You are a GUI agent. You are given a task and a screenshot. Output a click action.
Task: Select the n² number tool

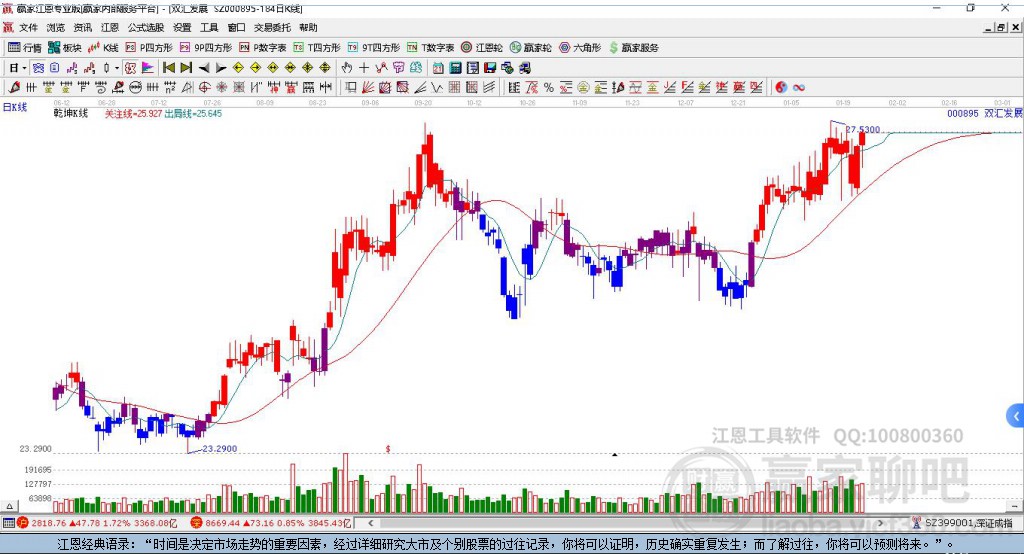coord(170,88)
